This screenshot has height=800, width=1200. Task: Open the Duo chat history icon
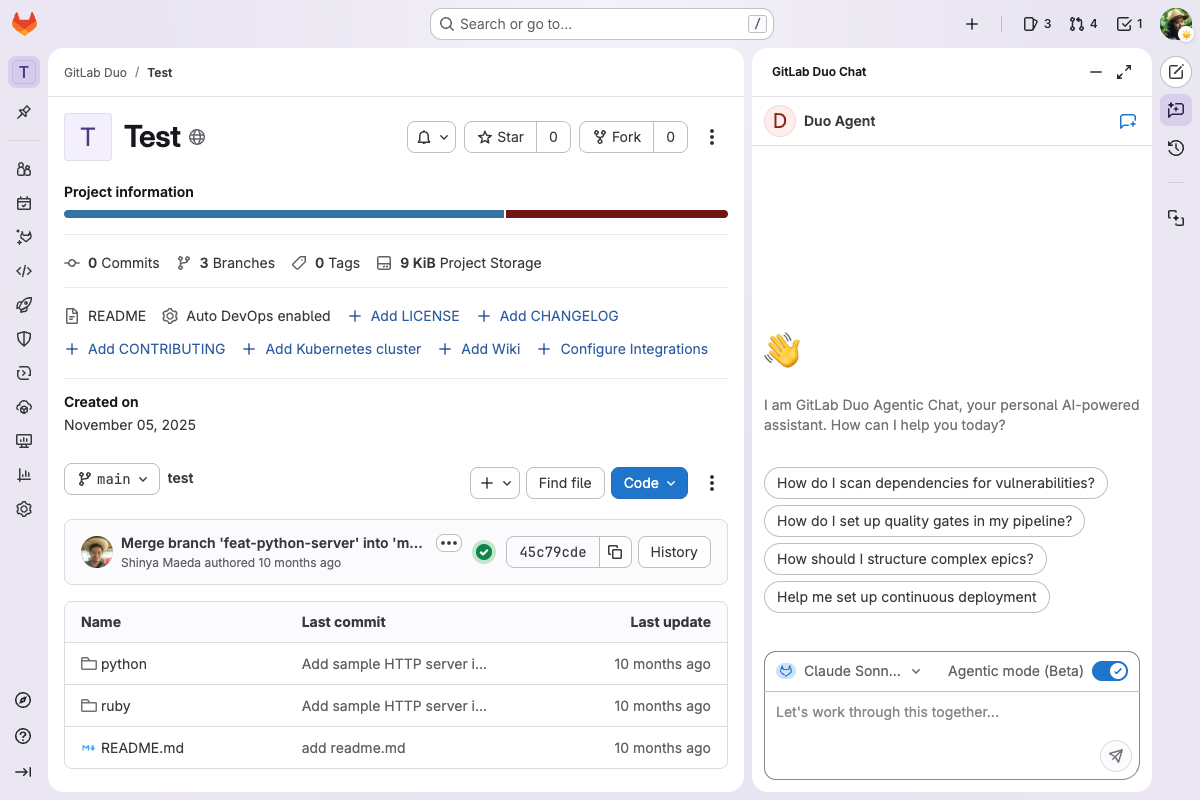(1176, 148)
